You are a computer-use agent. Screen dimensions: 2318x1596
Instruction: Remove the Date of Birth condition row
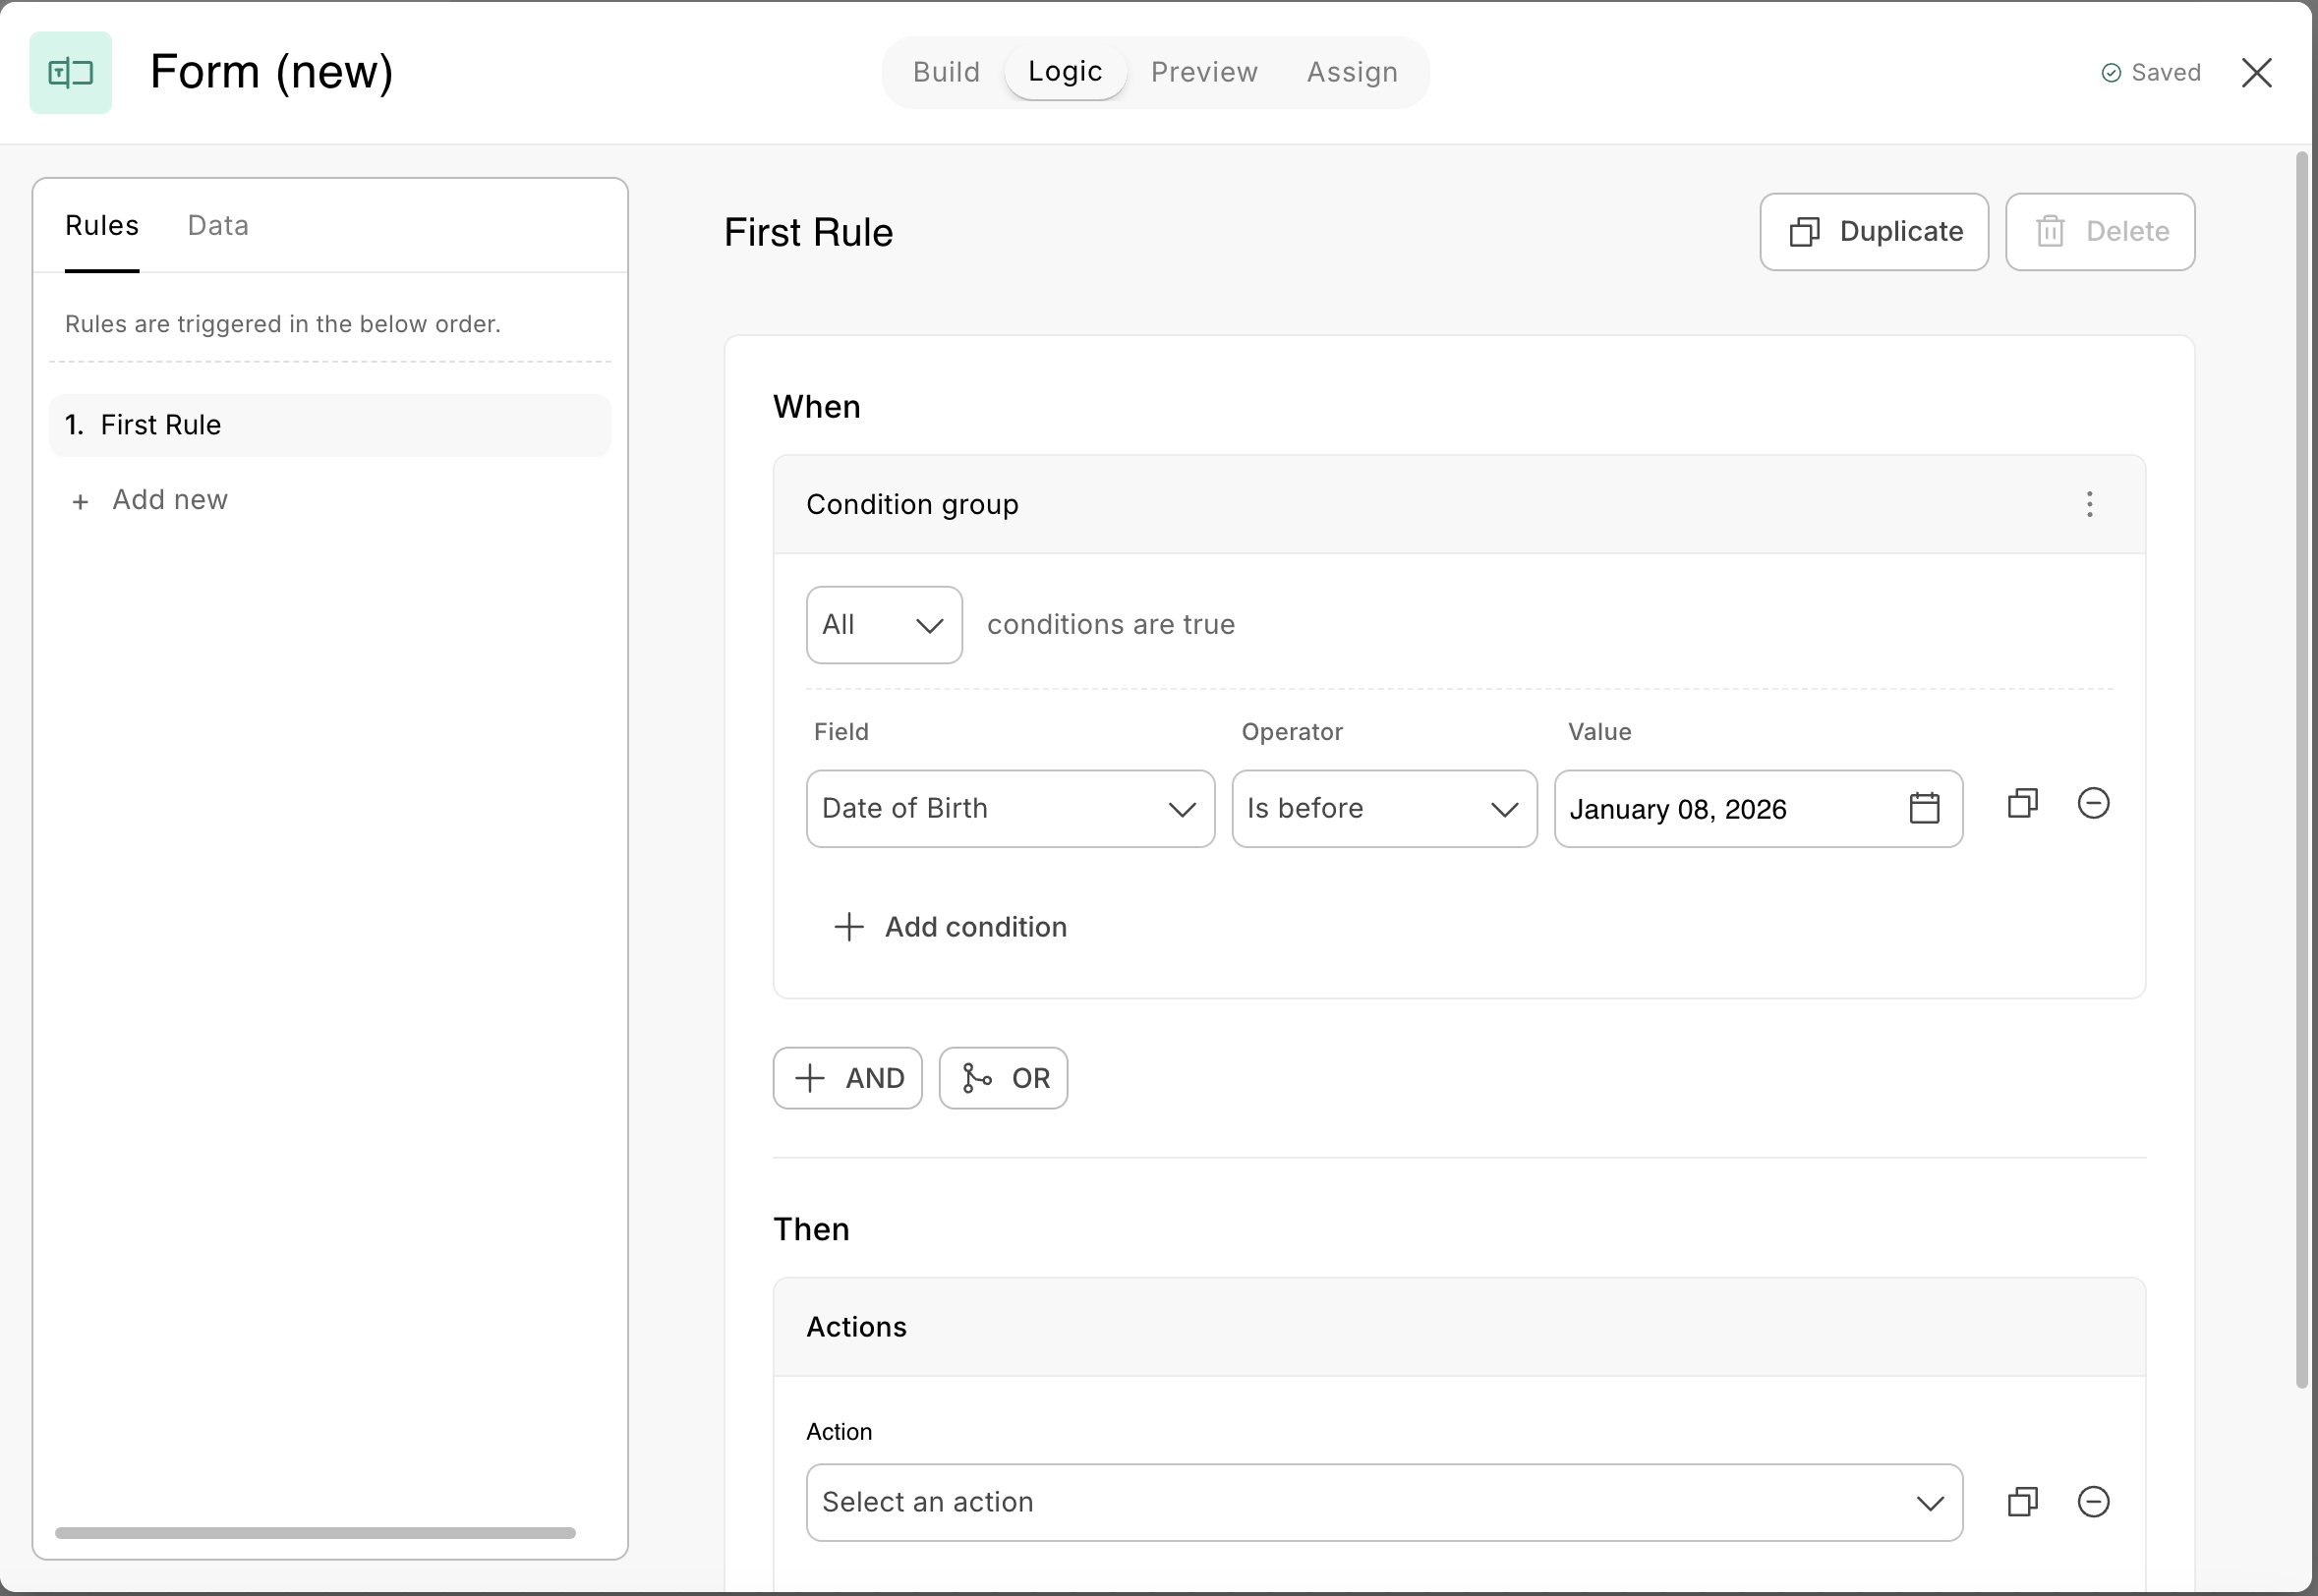coord(2092,804)
